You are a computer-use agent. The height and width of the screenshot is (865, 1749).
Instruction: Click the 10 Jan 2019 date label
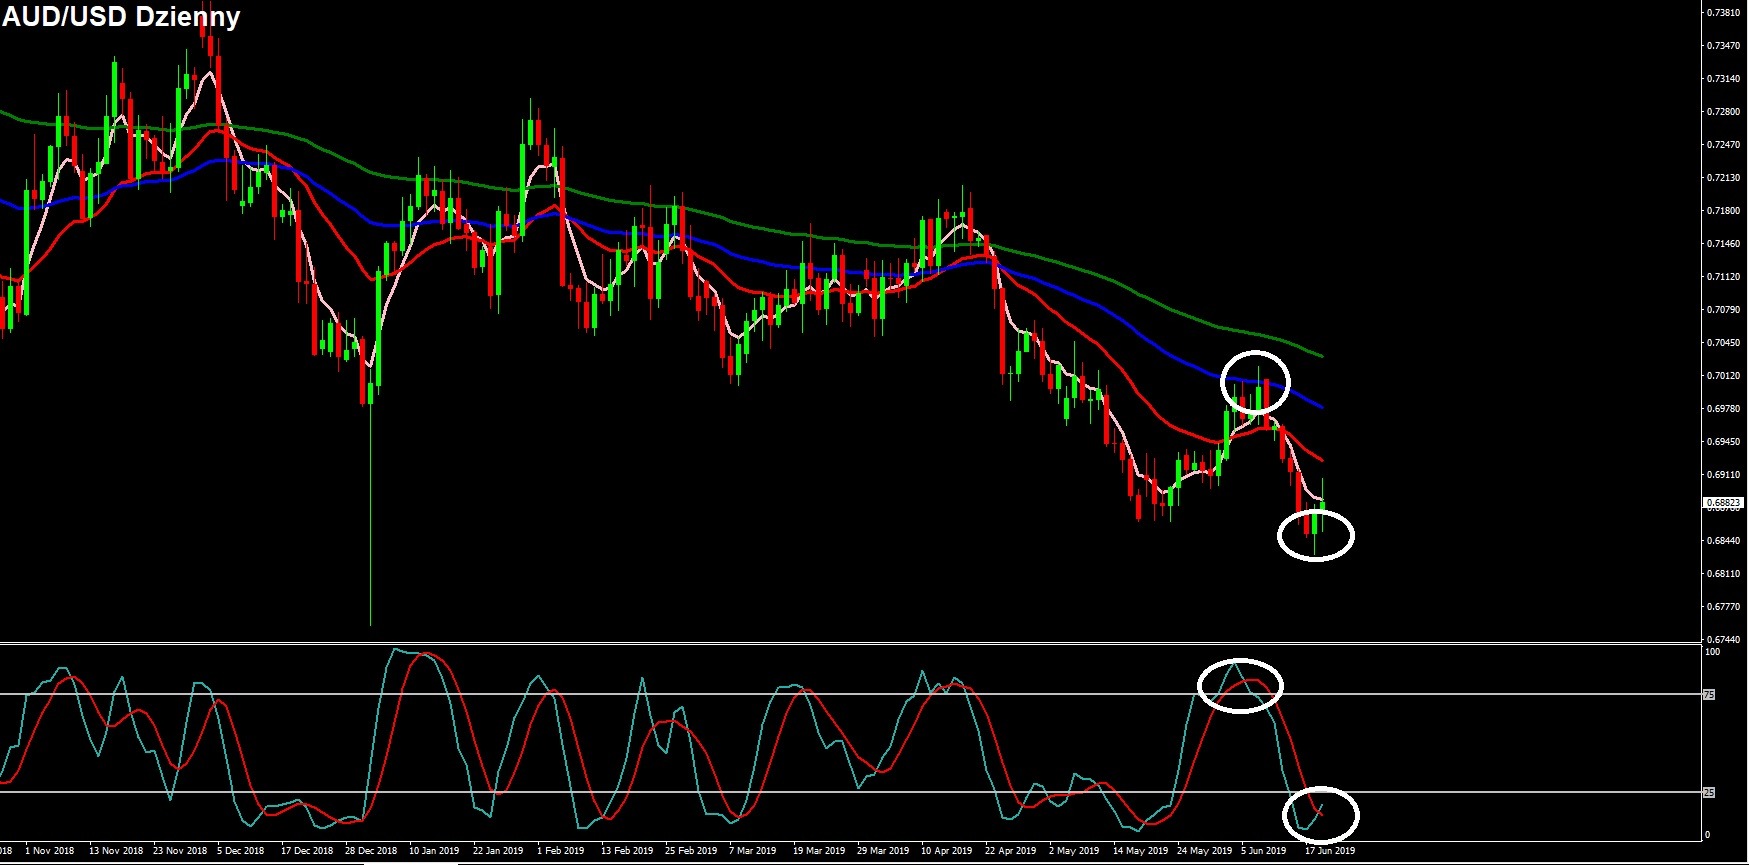[434, 851]
